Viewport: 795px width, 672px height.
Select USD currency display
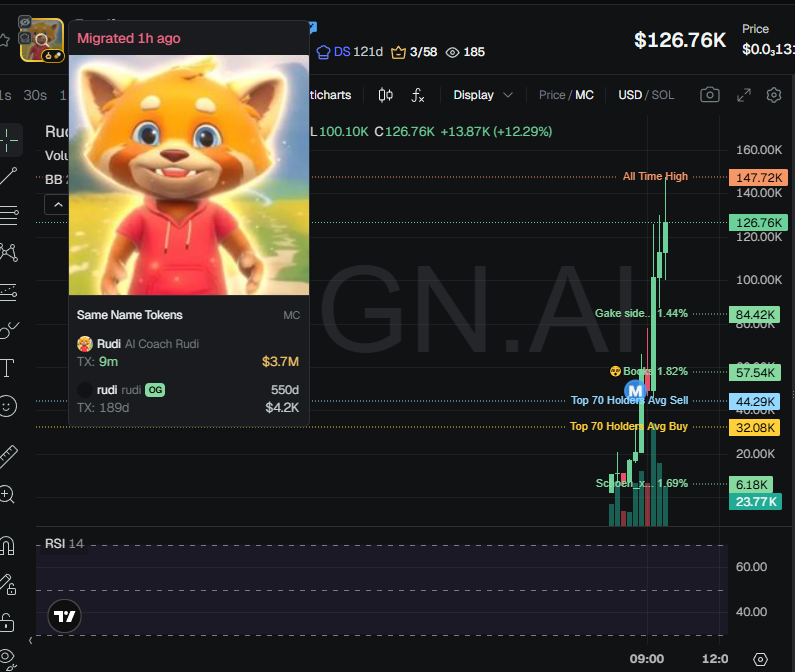coord(630,95)
